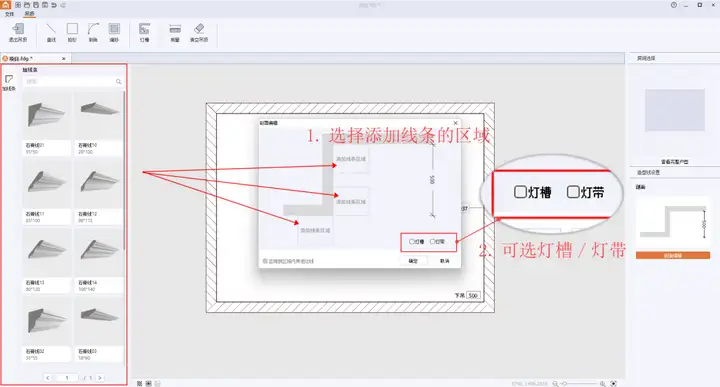720x387 pixels.
Task: Click the fit-to-view icon bottom right
Action: 613,383
